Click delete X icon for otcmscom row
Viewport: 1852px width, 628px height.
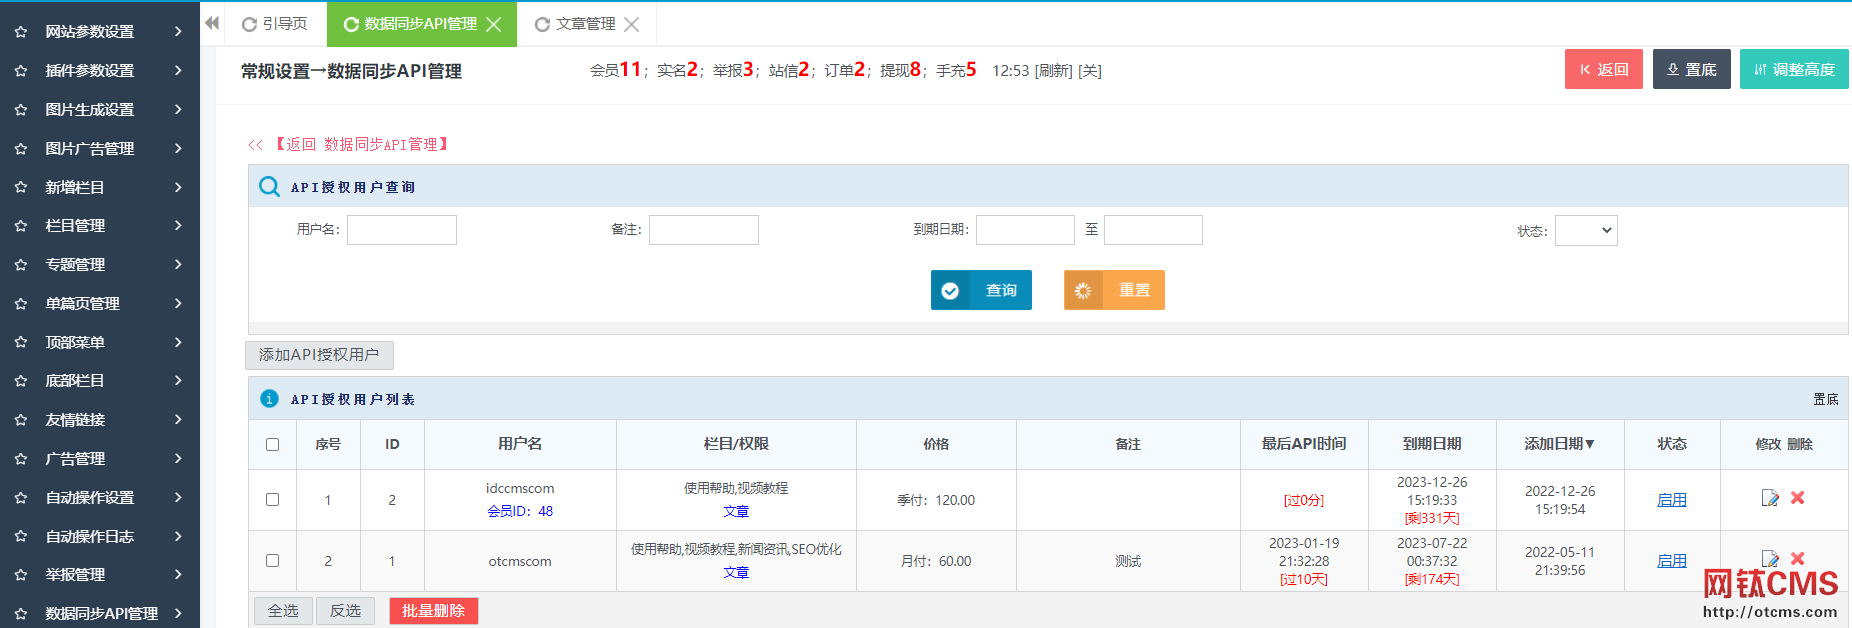tap(1797, 558)
